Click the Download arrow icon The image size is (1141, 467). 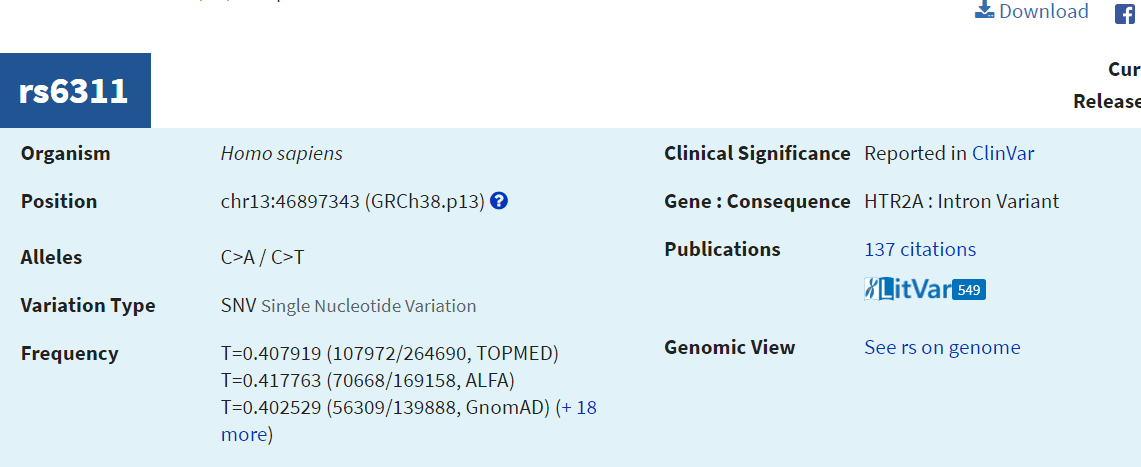pos(984,11)
